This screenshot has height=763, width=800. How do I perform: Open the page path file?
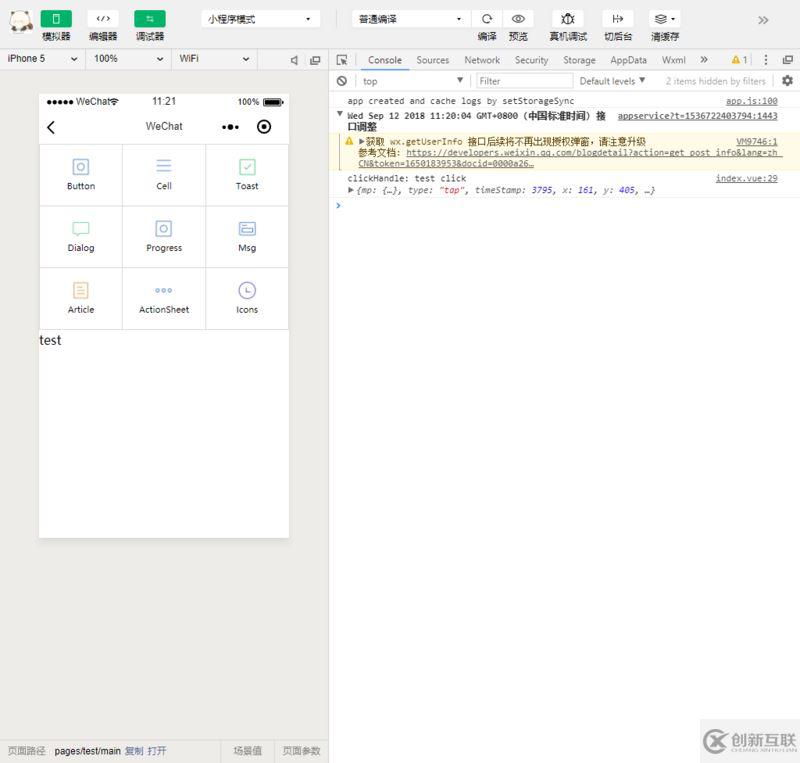point(157,751)
